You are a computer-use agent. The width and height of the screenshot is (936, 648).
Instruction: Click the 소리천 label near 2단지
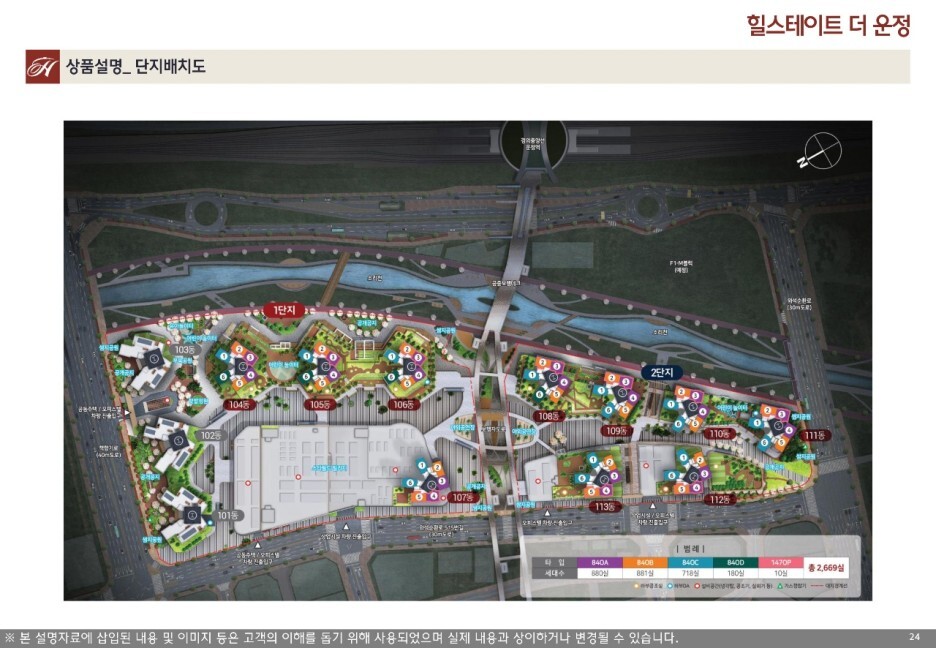coord(660,332)
